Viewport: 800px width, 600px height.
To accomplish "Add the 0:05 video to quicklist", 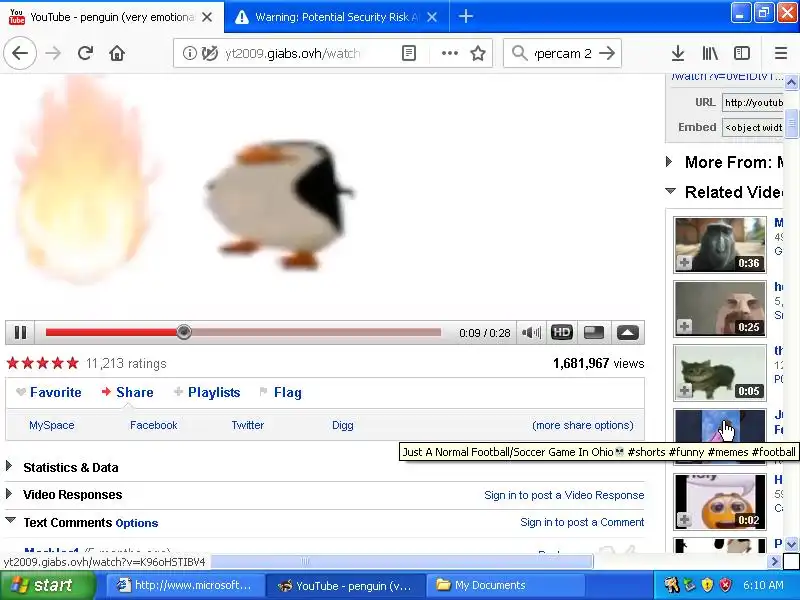I will pos(684,391).
